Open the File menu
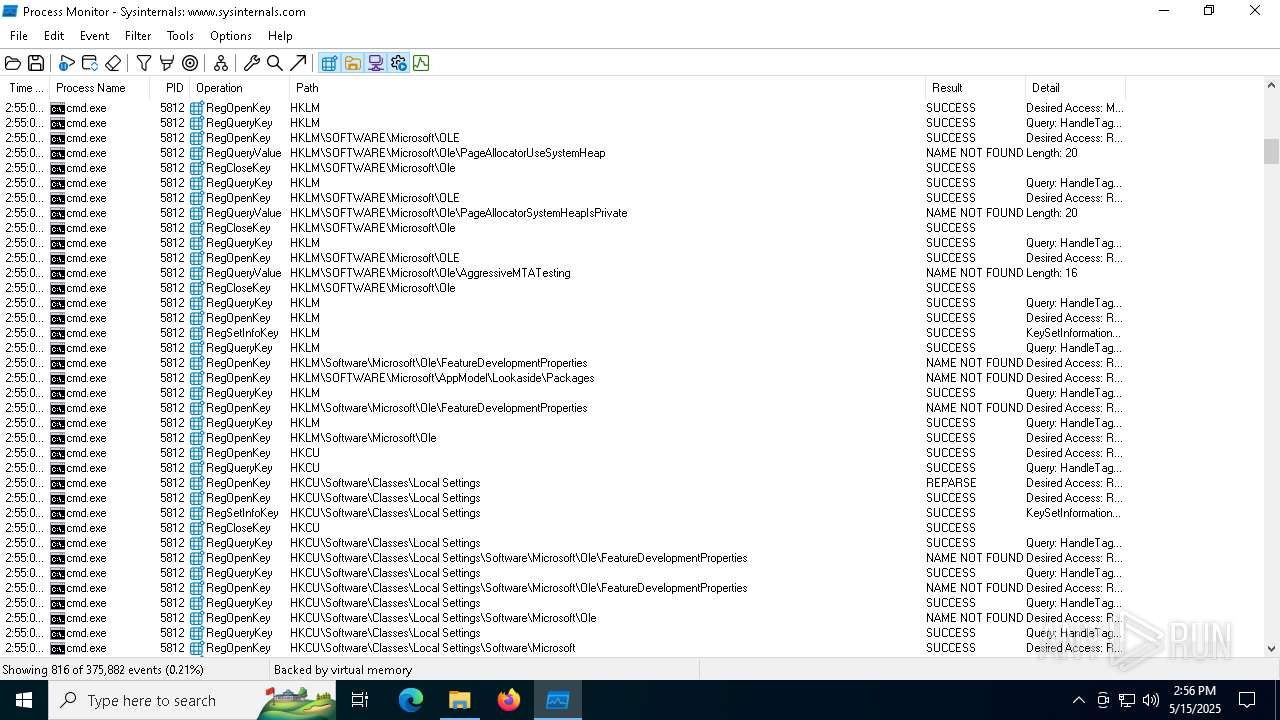 (19, 35)
